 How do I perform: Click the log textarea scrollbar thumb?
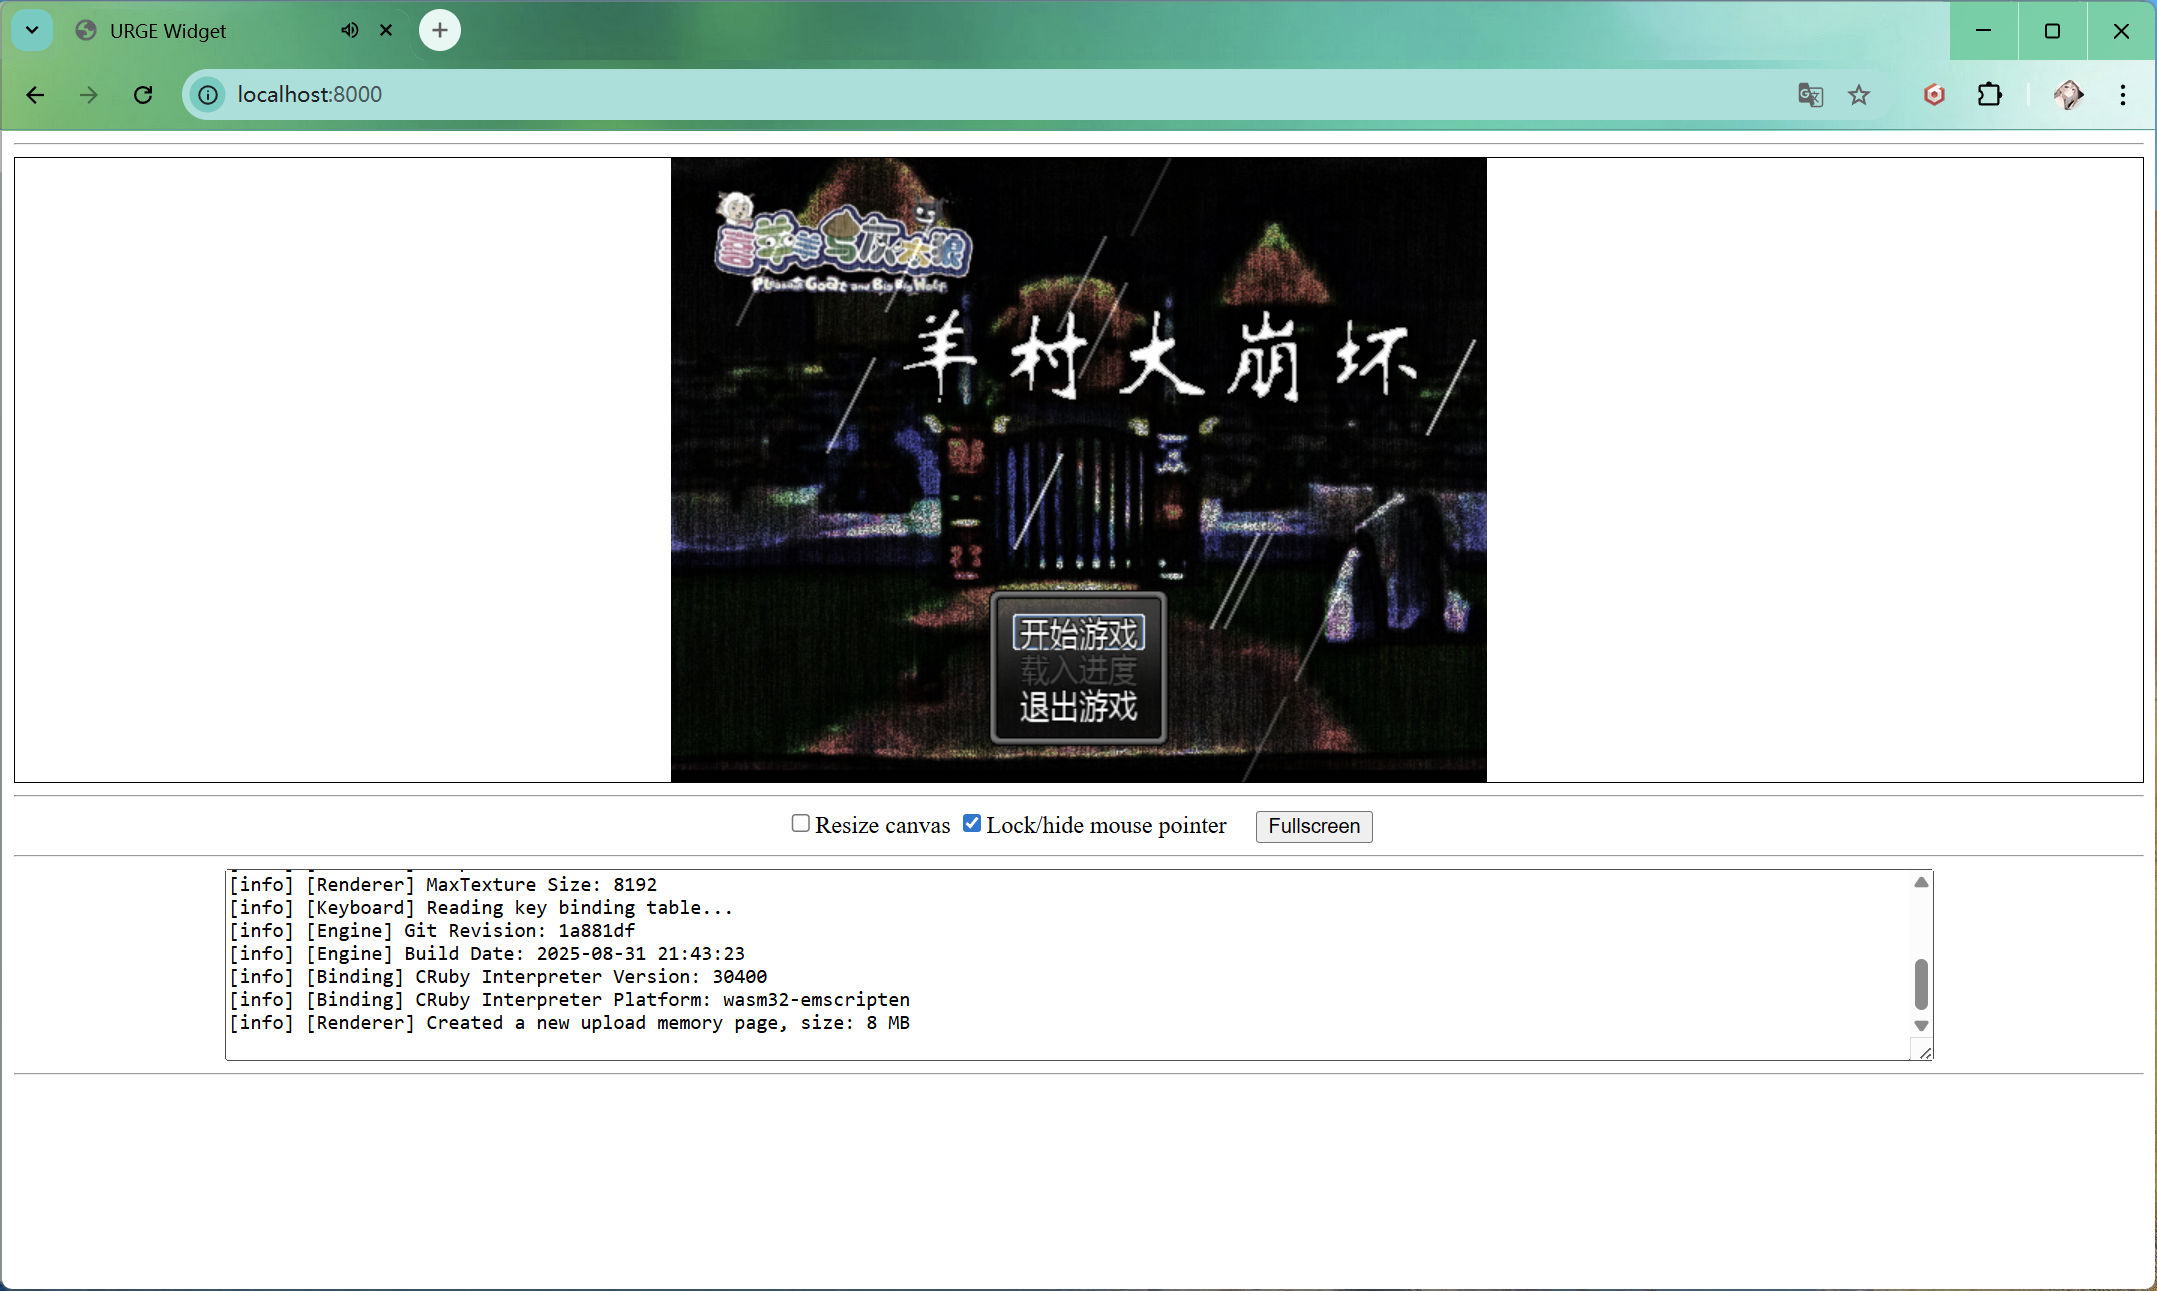pos(1921,984)
